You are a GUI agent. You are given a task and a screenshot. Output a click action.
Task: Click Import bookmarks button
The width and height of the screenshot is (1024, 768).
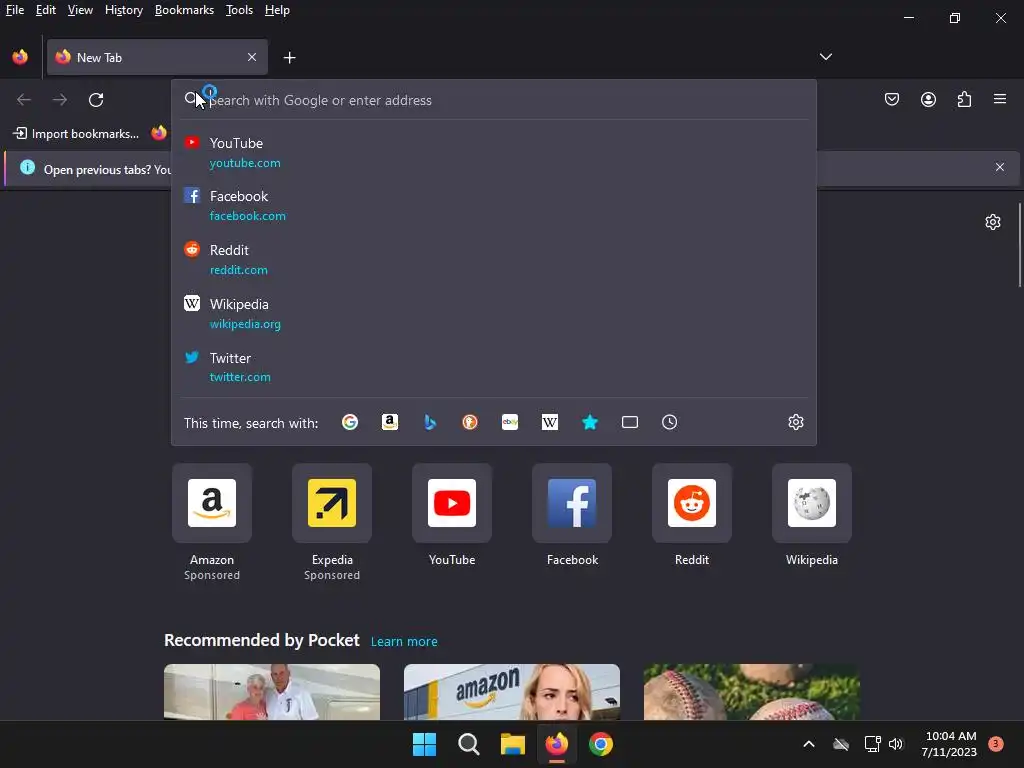pos(76,133)
